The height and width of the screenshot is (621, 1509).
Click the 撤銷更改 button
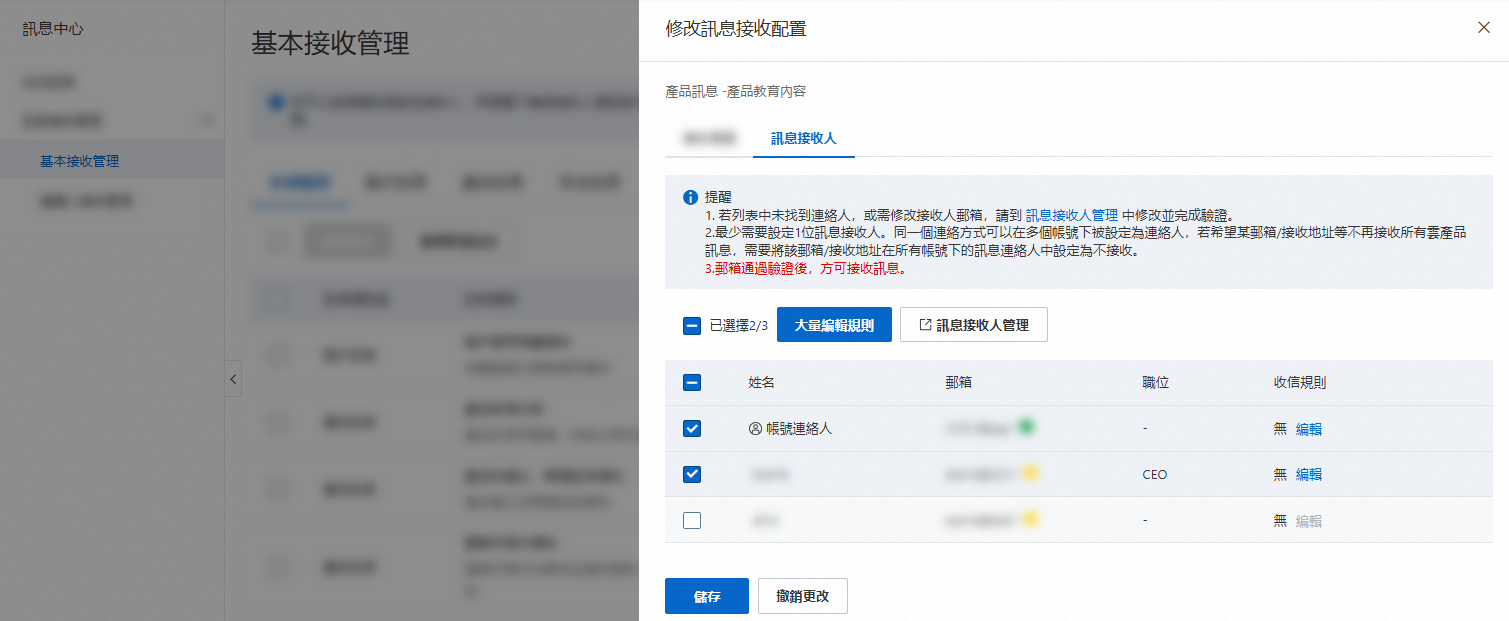[803, 596]
